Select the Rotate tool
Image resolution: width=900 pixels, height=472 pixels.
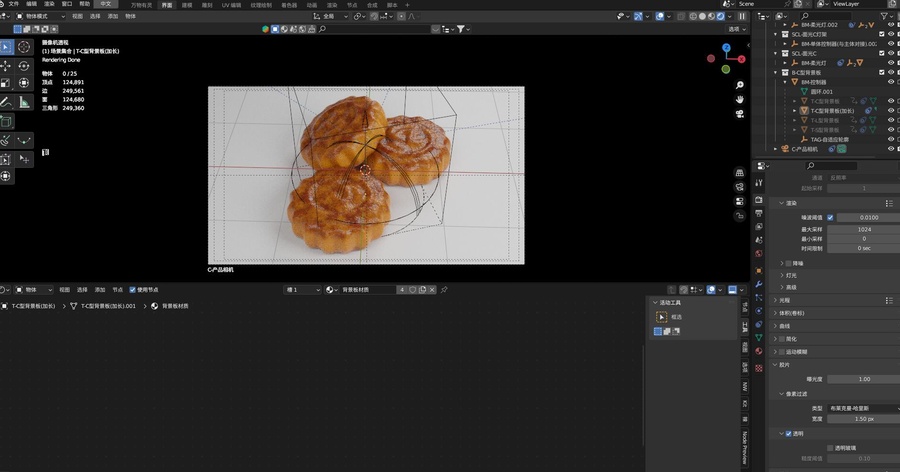(24, 66)
